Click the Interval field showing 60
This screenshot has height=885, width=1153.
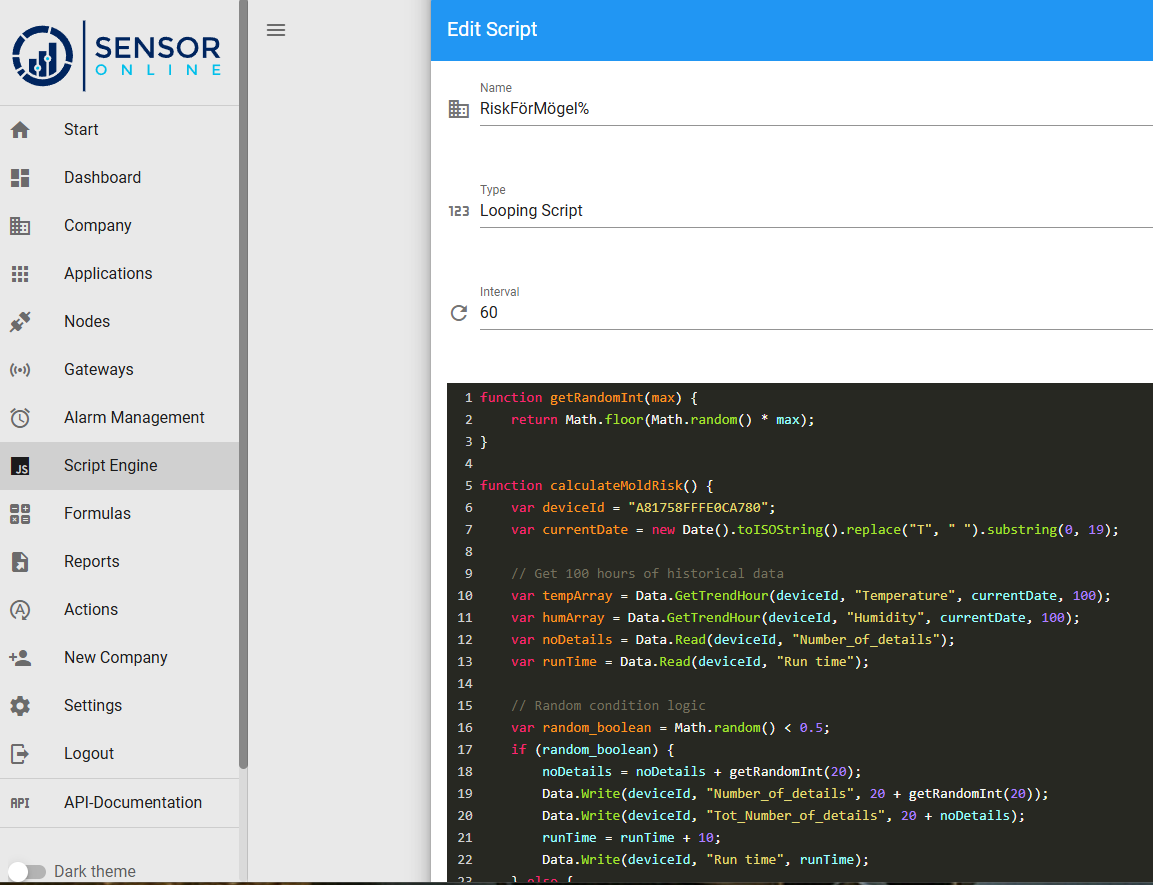pyautogui.click(x=814, y=313)
